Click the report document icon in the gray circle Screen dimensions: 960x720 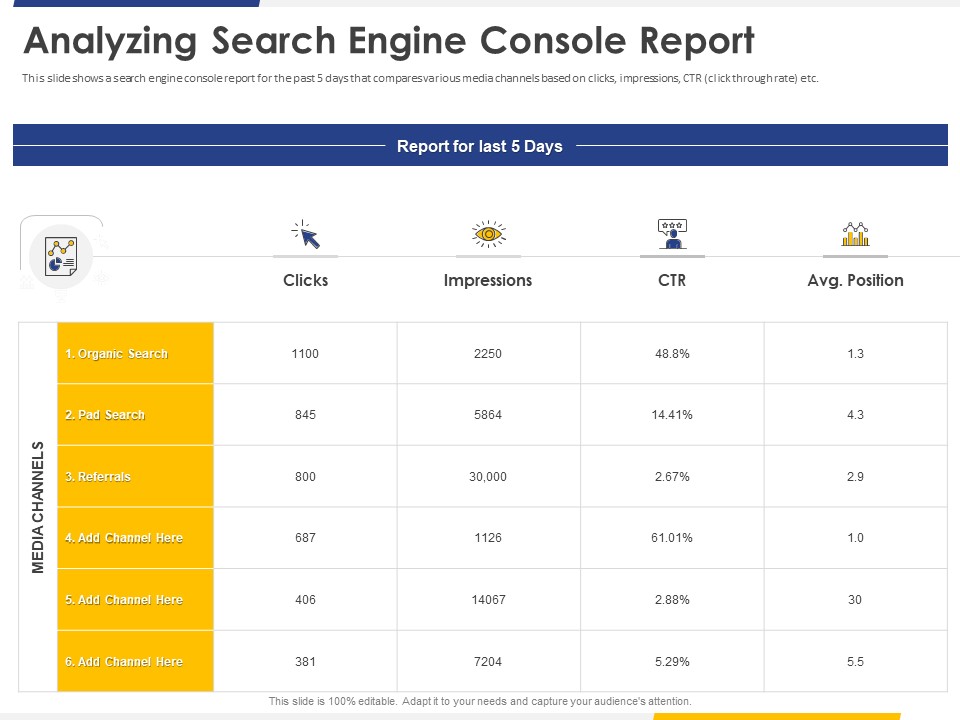point(61,256)
